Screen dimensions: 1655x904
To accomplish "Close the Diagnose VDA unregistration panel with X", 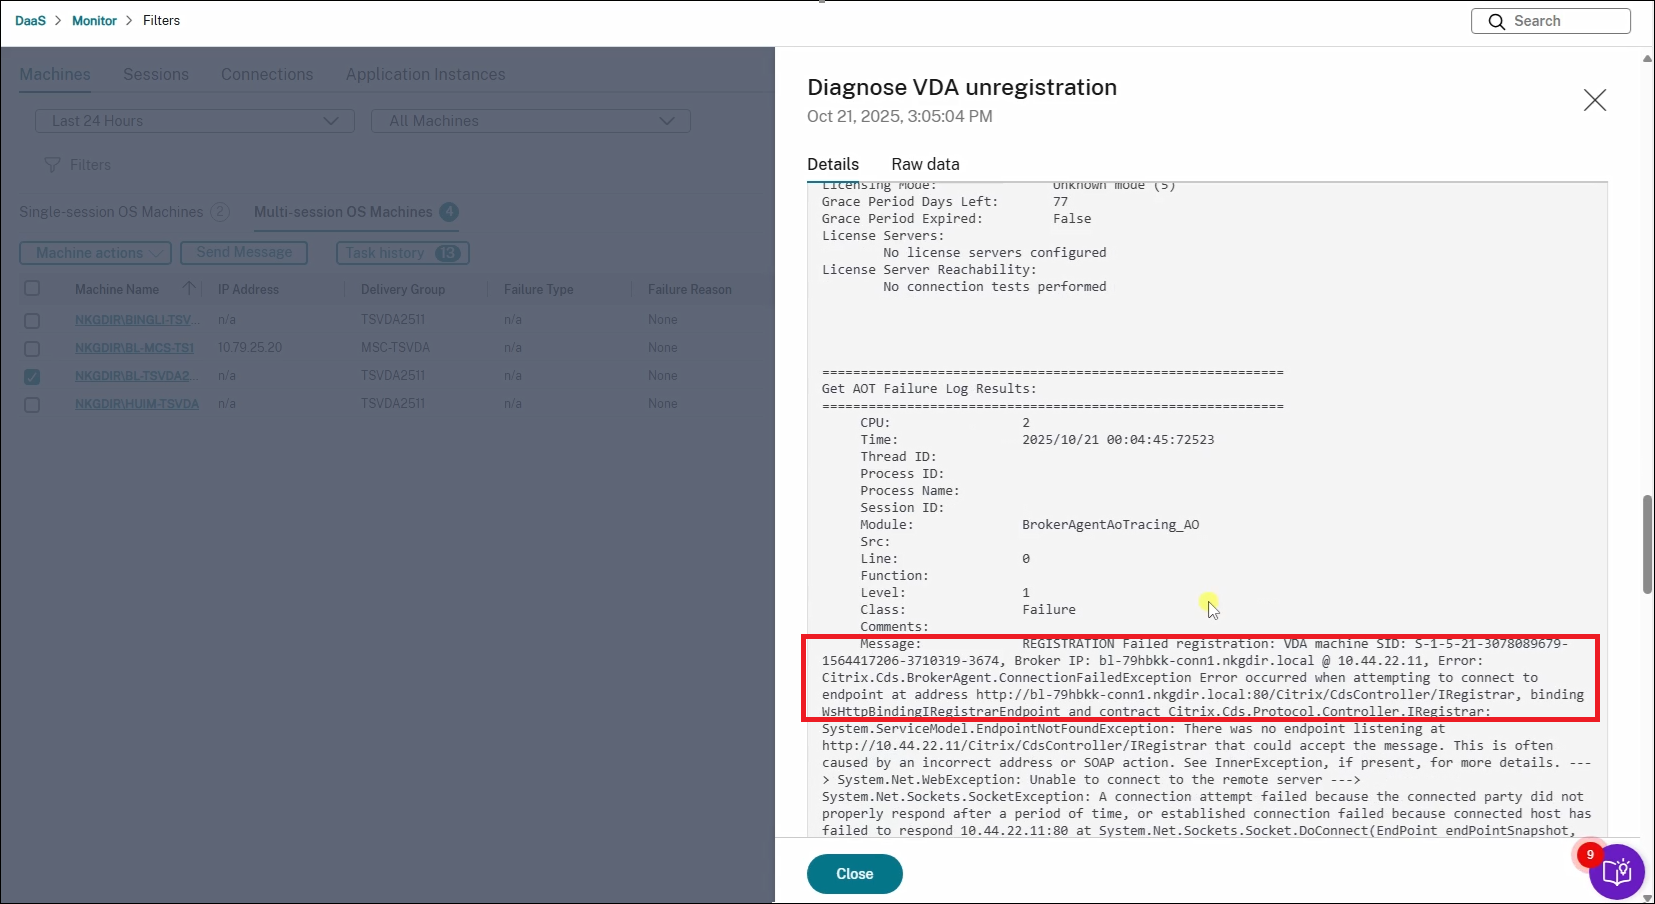I will [1594, 100].
